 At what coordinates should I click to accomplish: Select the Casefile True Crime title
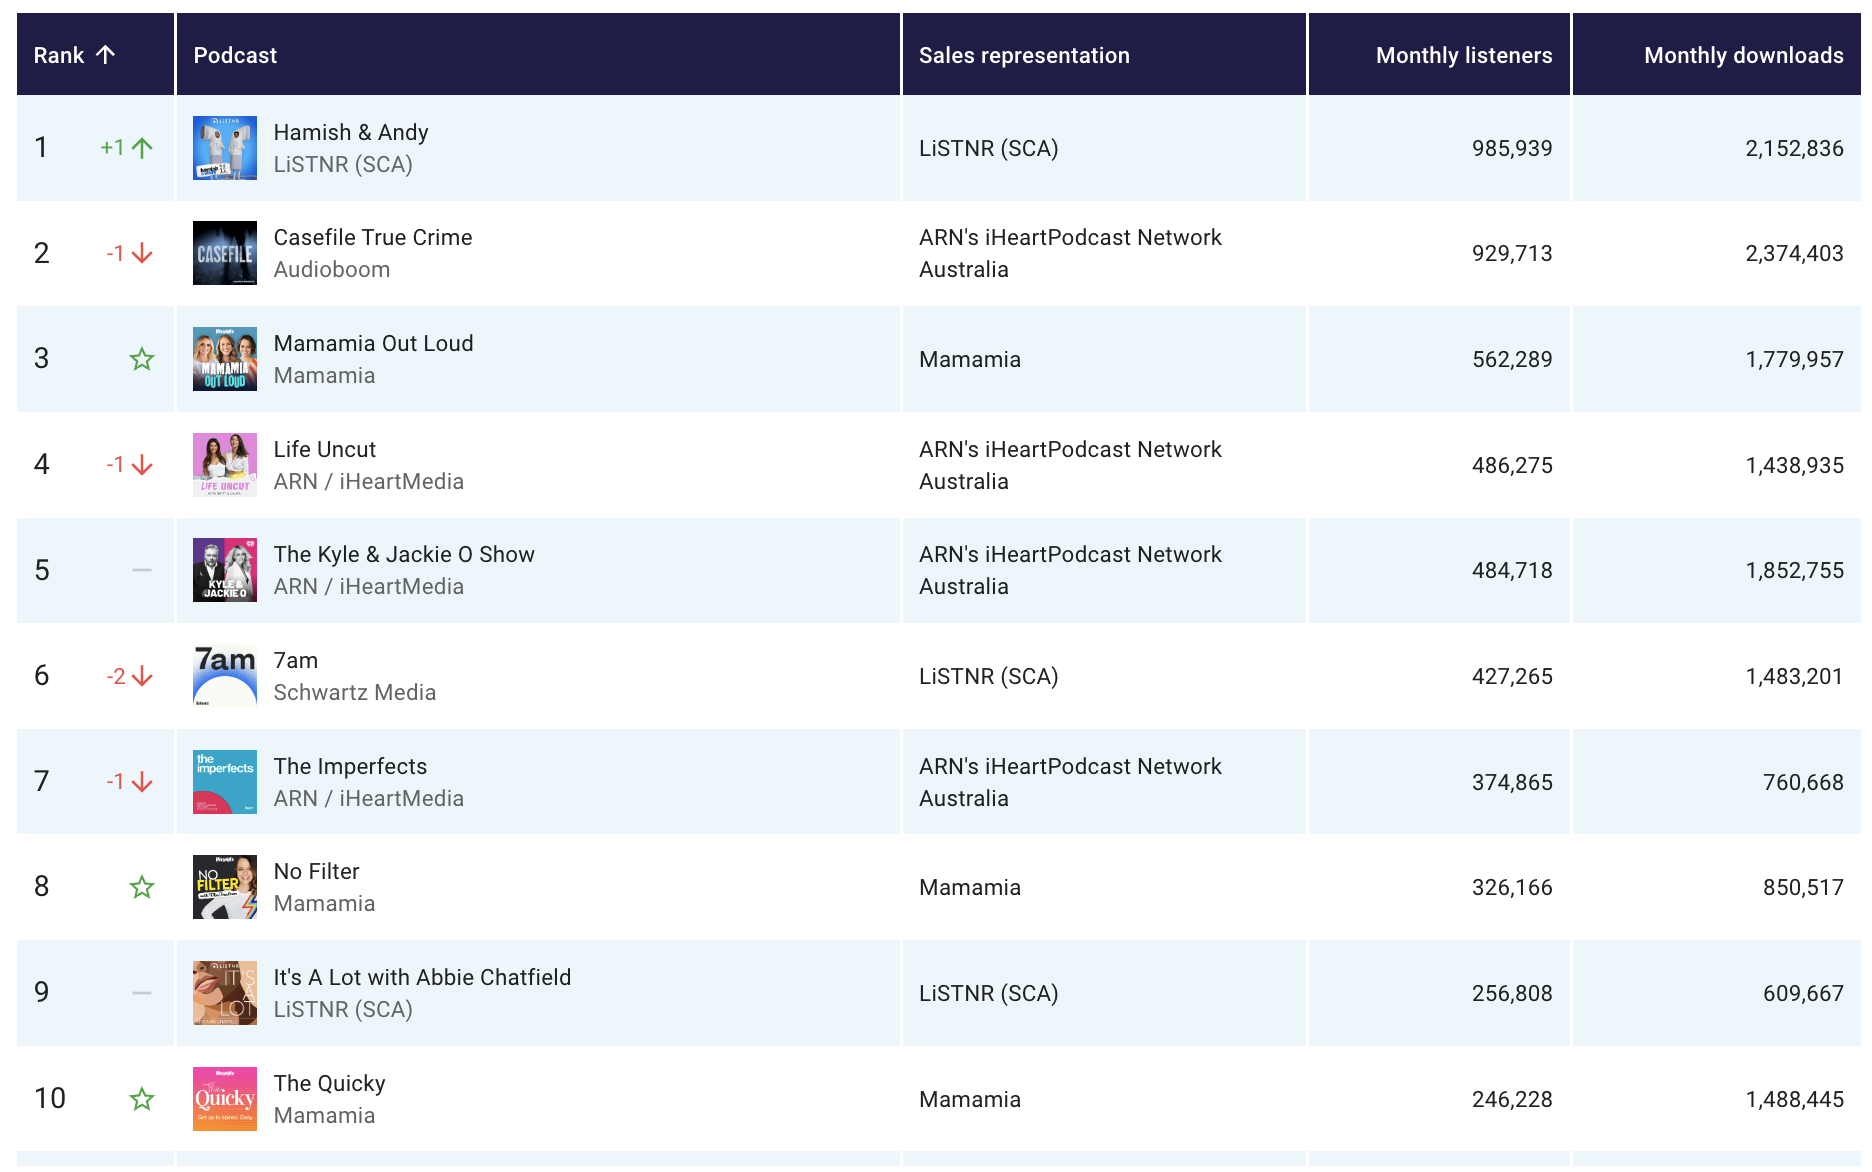(x=373, y=237)
